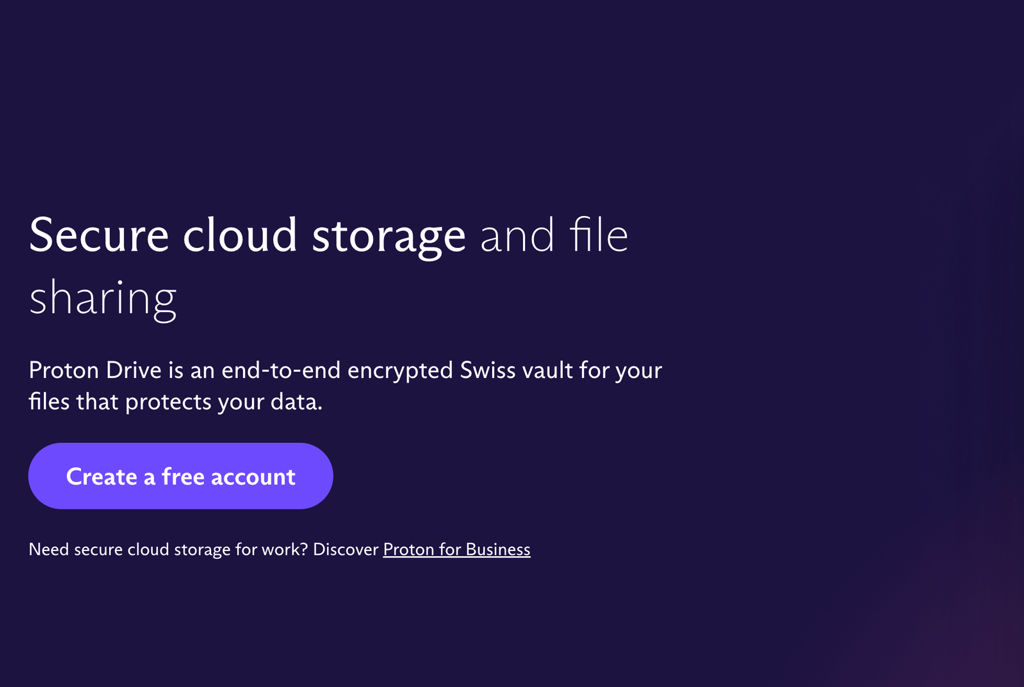The image size is (1024, 687).
Task: Open the Proton for Business link
Action: point(456,549)
